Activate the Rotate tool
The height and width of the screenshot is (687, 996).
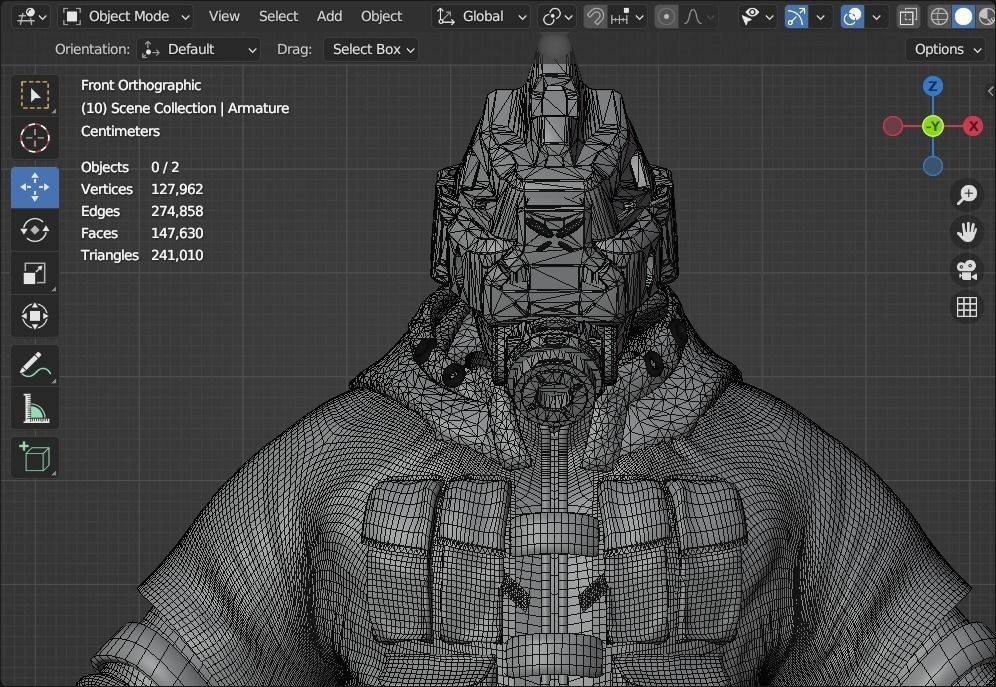coord(35,230)
